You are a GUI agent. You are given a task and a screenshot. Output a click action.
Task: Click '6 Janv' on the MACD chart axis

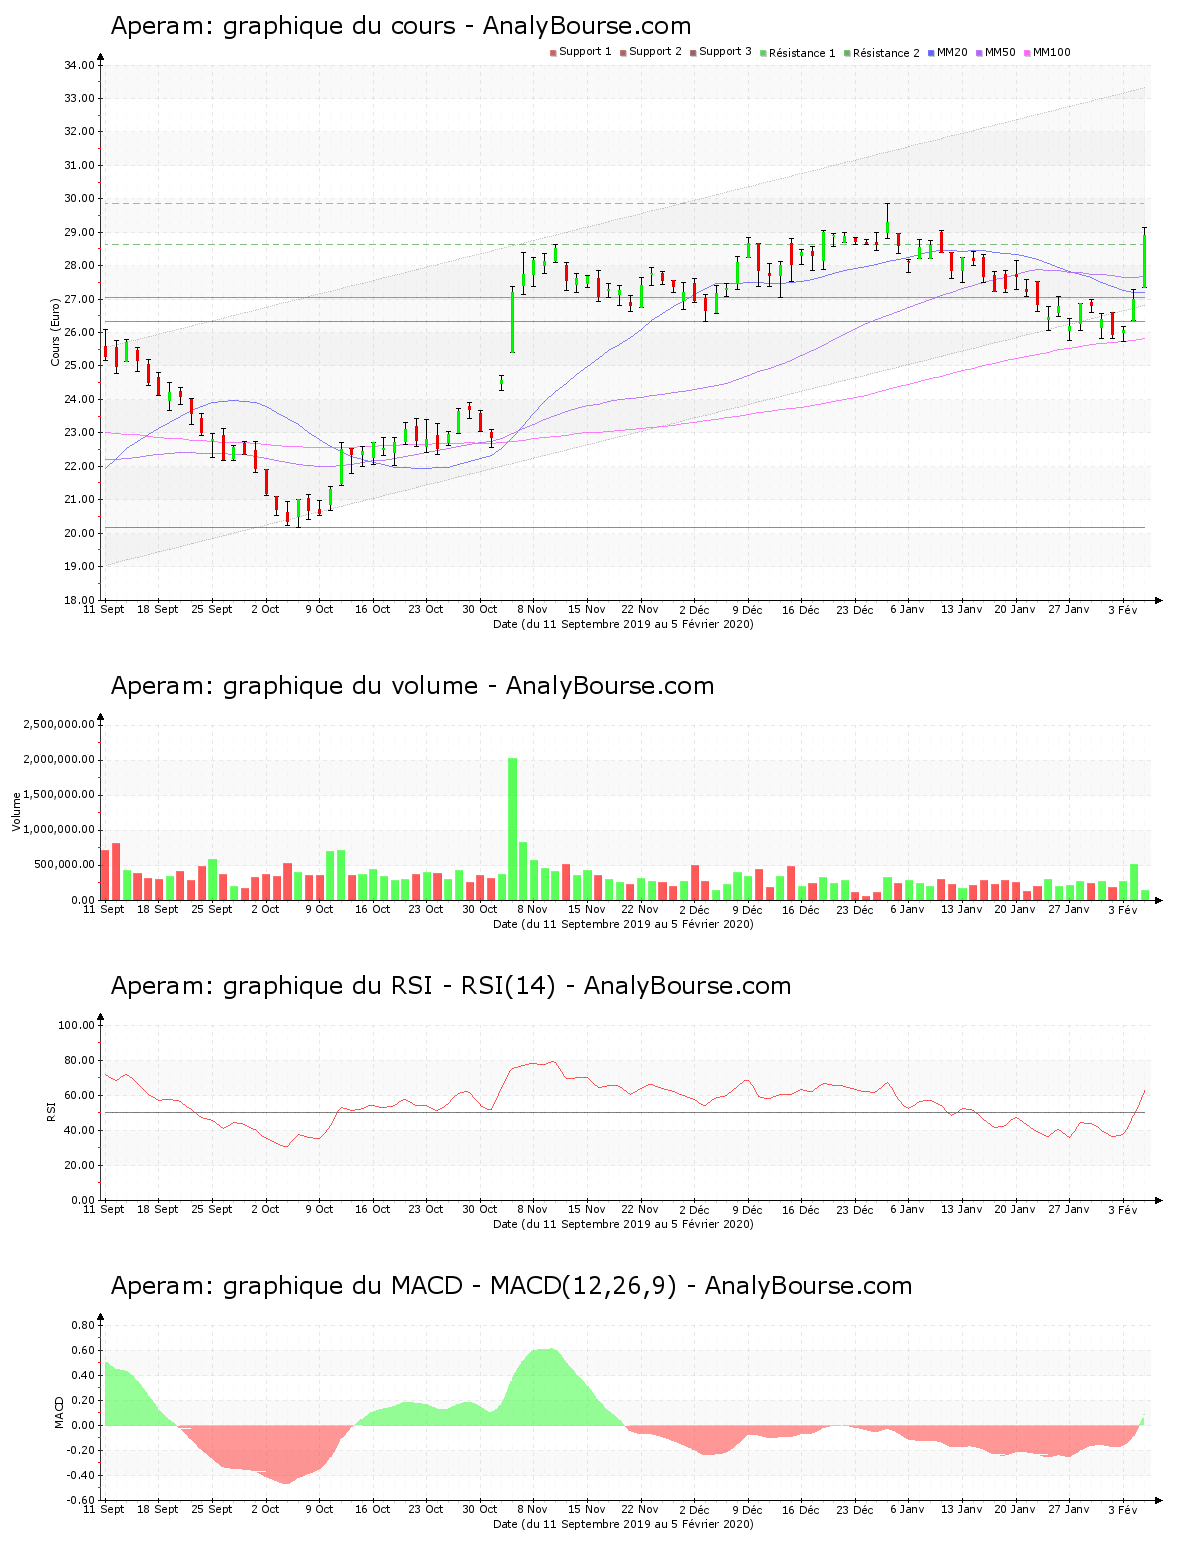click(907, 1509)
